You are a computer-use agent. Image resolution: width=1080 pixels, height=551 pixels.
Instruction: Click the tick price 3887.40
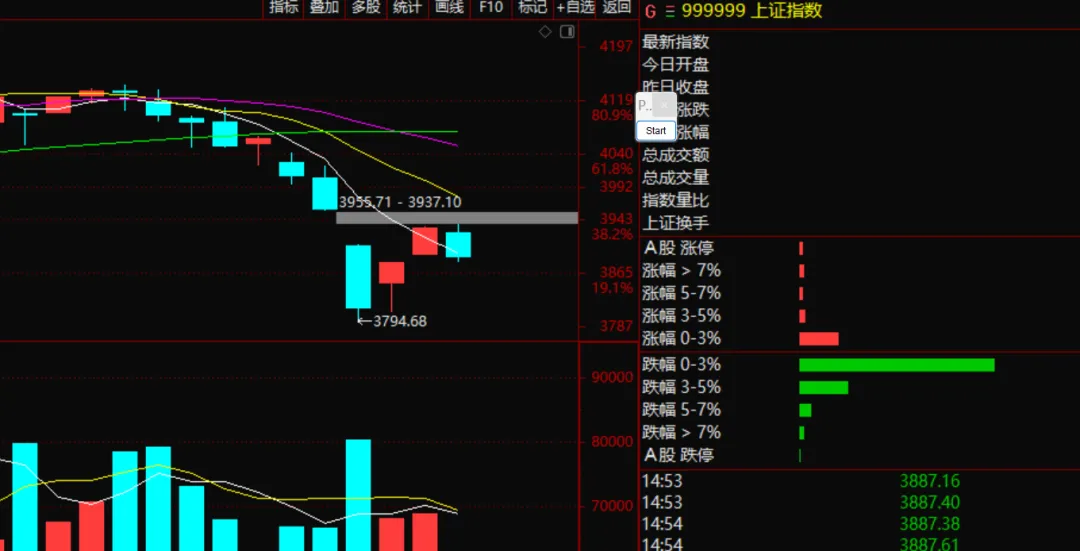pyautogui.click(x=929, y=502)
